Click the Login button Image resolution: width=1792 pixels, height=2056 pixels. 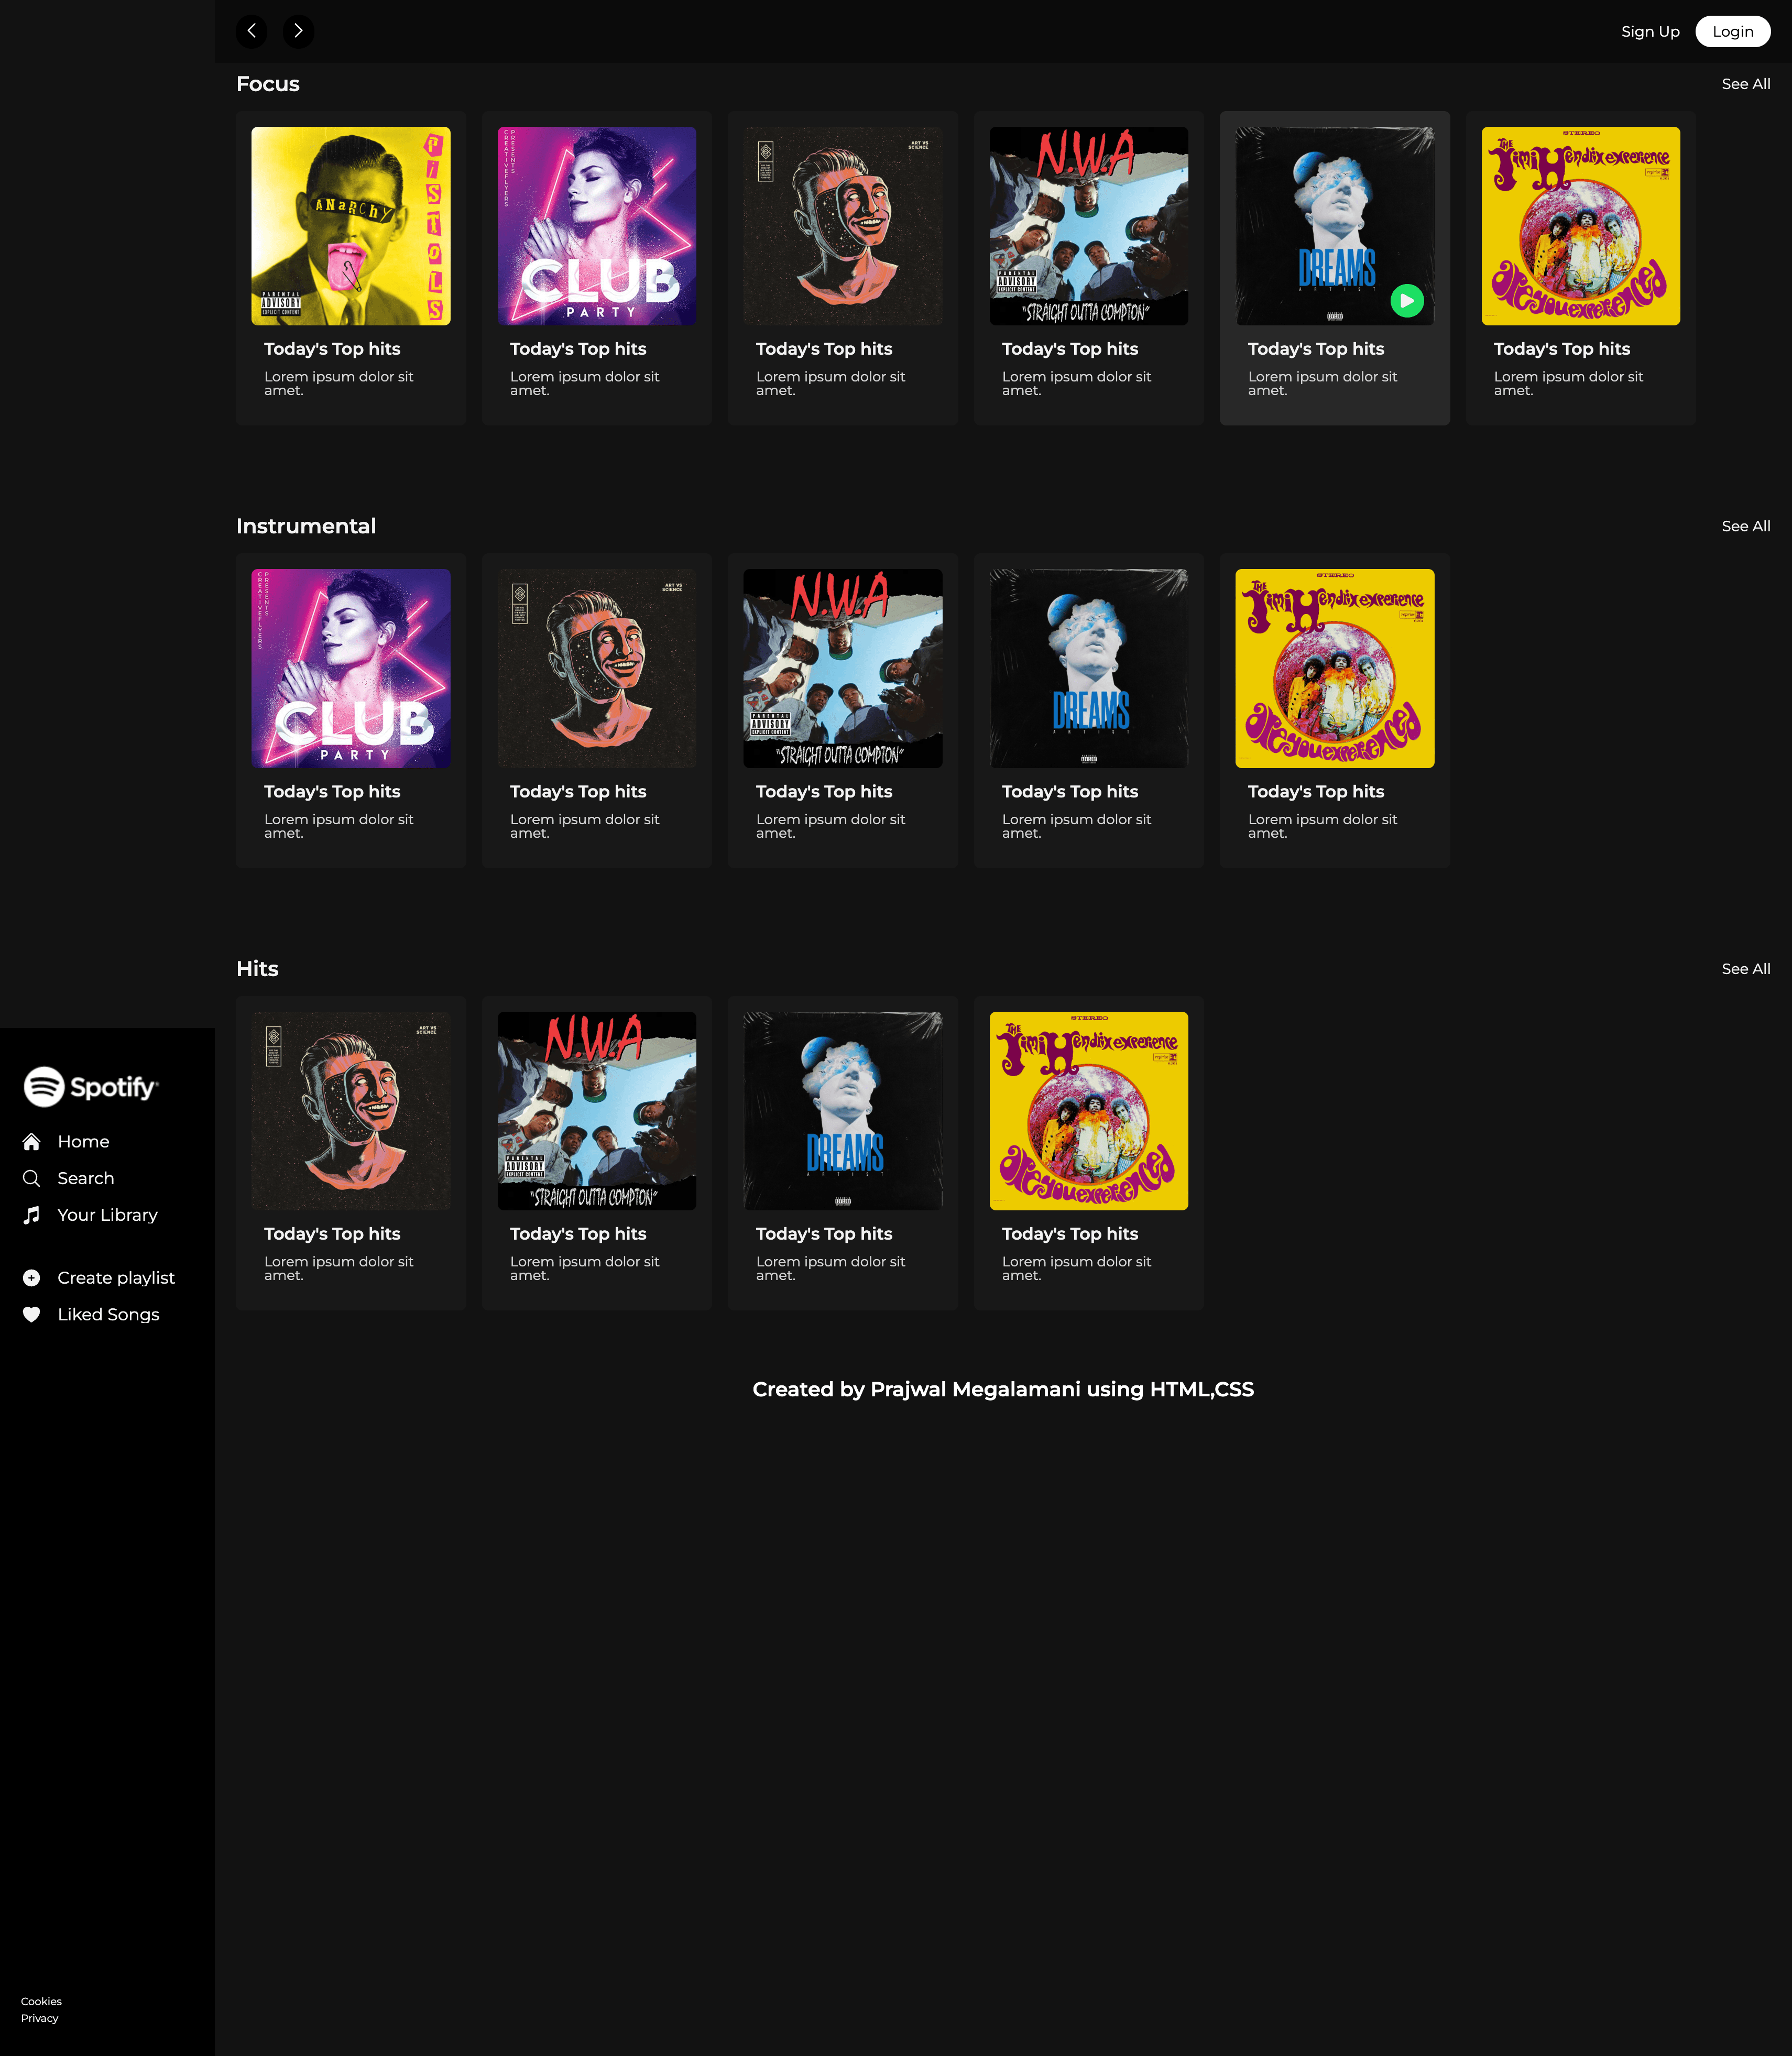[x=1732, y=31]
